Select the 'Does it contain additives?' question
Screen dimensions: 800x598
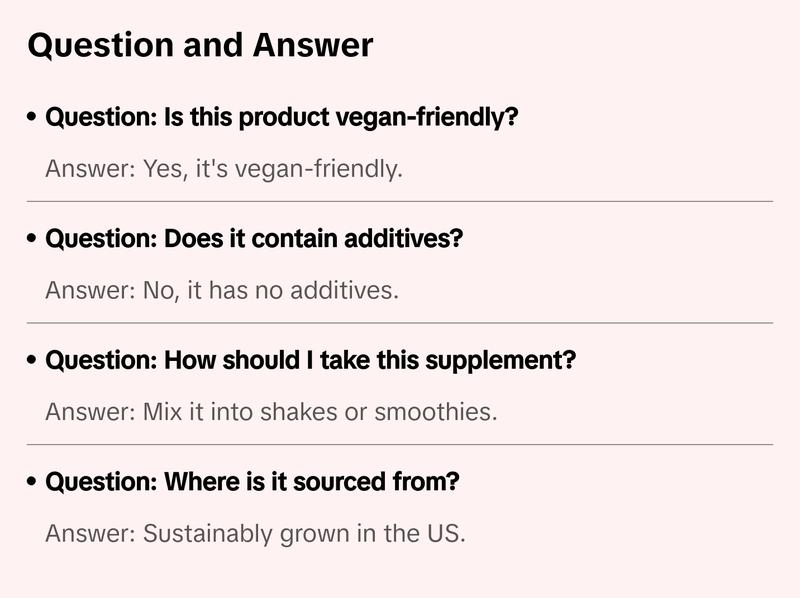[254, 239]
